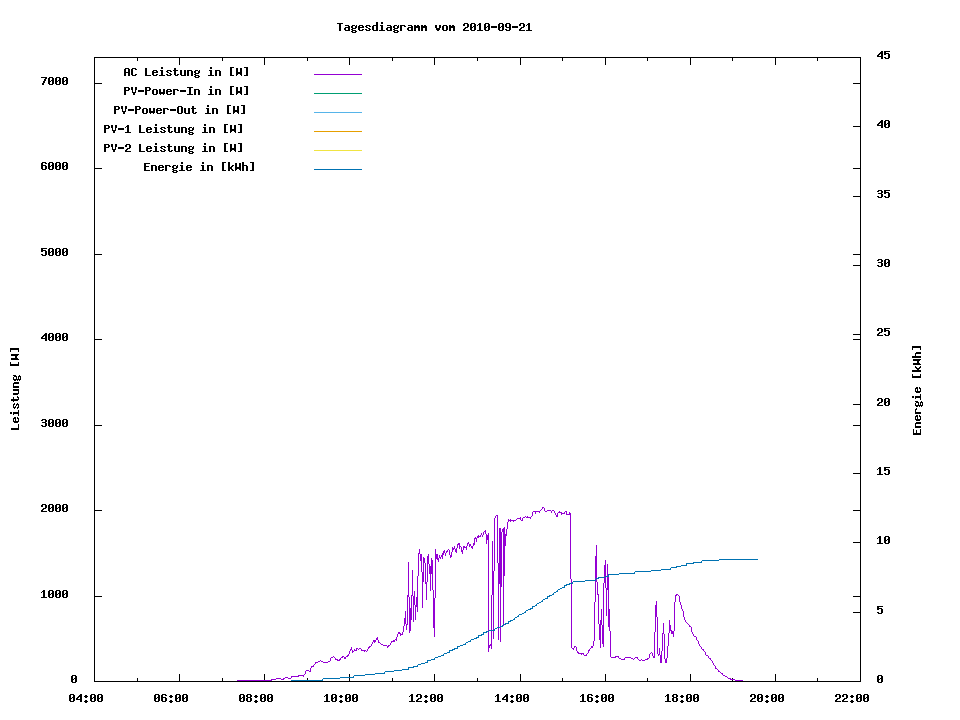
Task: Click the Energie in [kWh] legend label
Action: (199, 167)
